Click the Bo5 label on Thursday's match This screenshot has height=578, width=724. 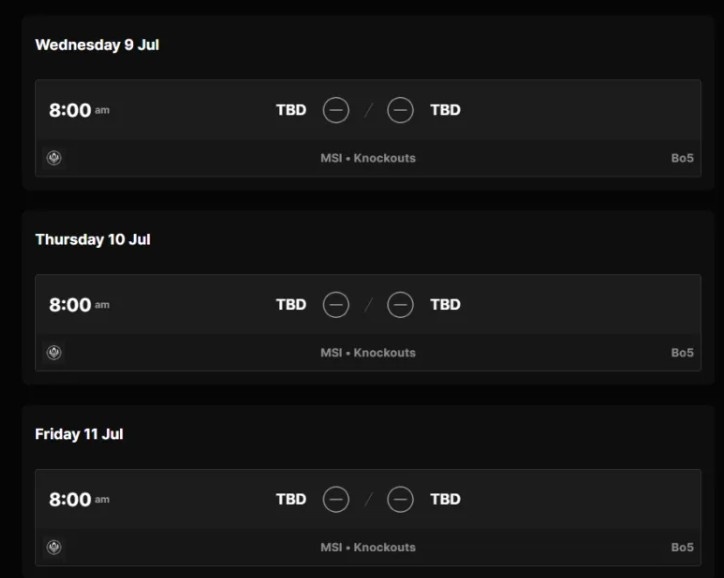pos(682,353)
